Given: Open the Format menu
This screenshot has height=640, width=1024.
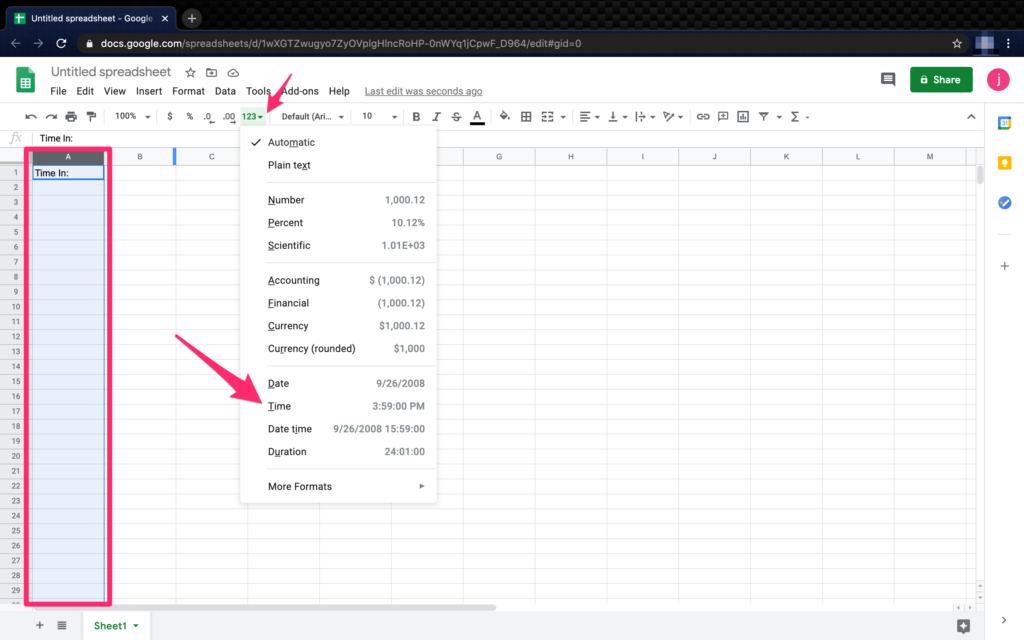Looking at the screenshot, I should click(188, 91).
